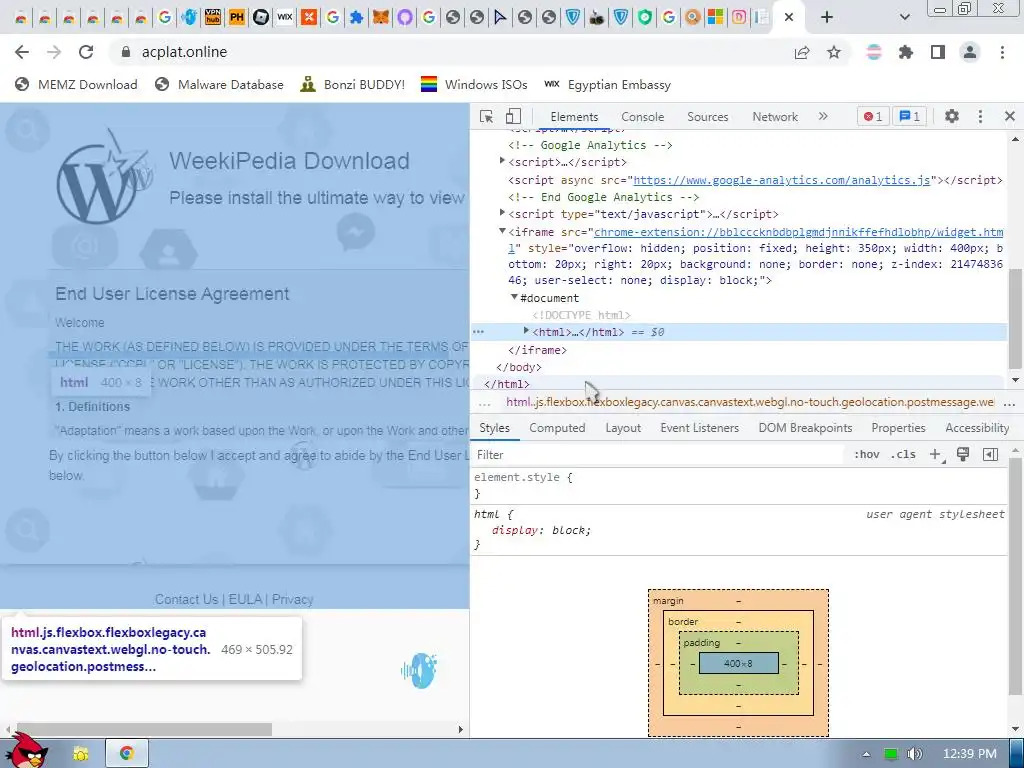The height and width of the screenshot is (768, 1024).
Task: Open the DOM Breakpoints tab
Action: [x=805, y=428]
